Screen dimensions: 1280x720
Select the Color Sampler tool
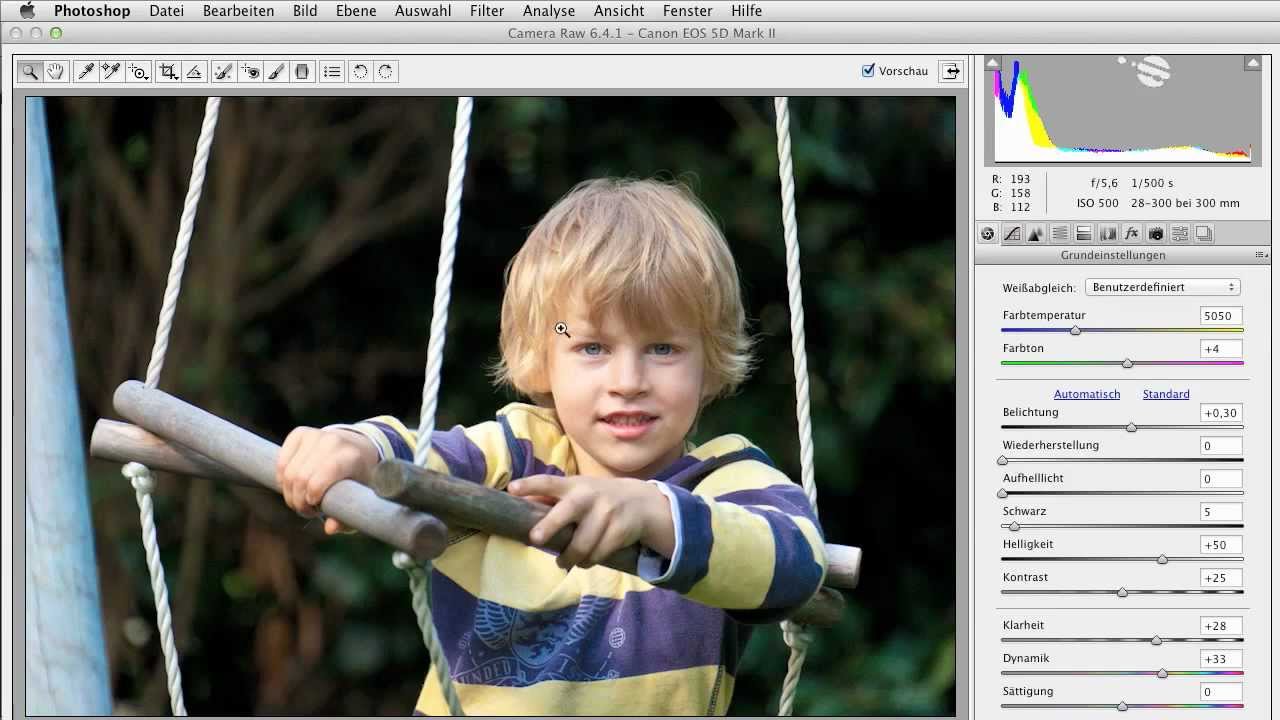[x=111, y=71]
